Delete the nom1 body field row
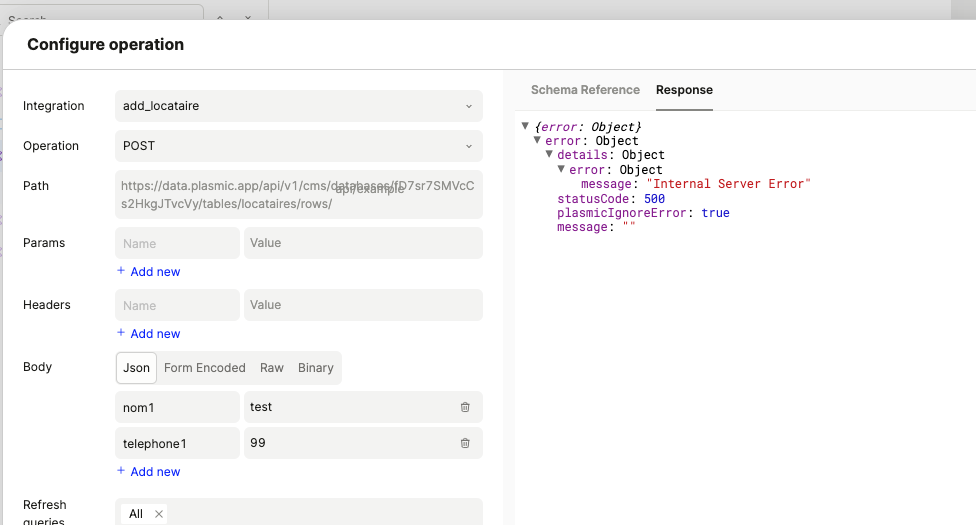 click(x=465, y=407)
